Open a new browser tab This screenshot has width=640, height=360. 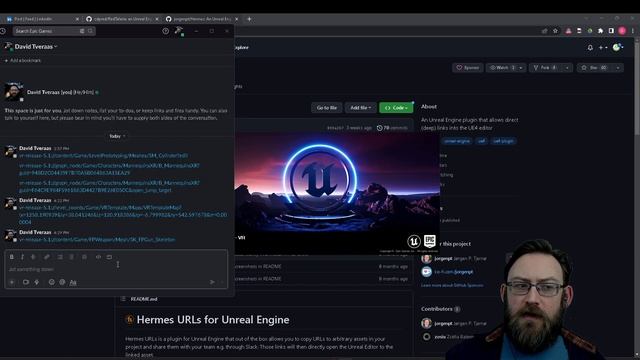click(249, 19)
